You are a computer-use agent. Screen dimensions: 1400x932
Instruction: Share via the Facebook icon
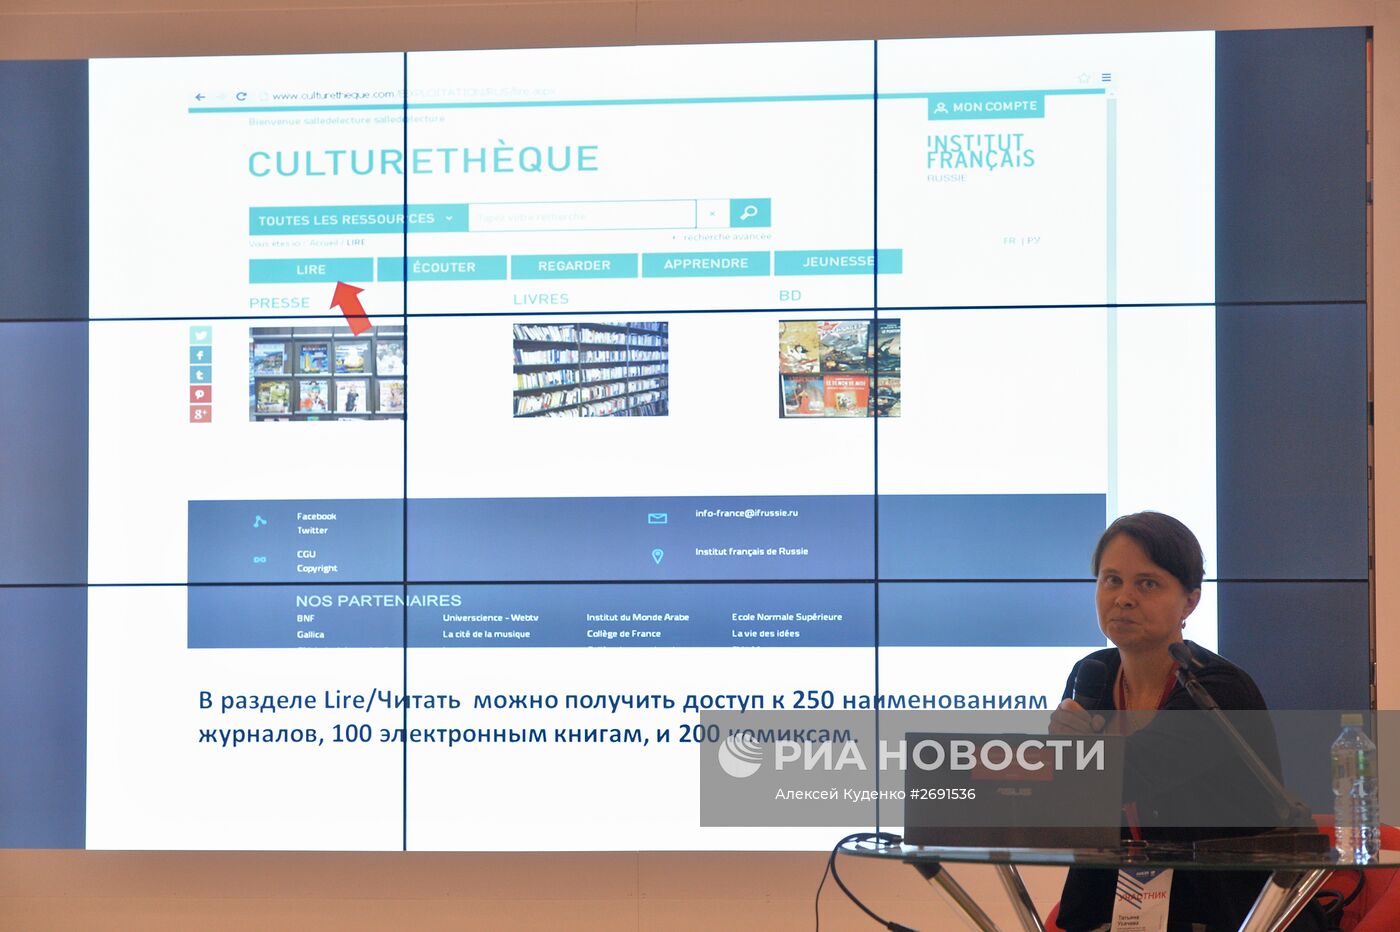click(x=200, y=355)
